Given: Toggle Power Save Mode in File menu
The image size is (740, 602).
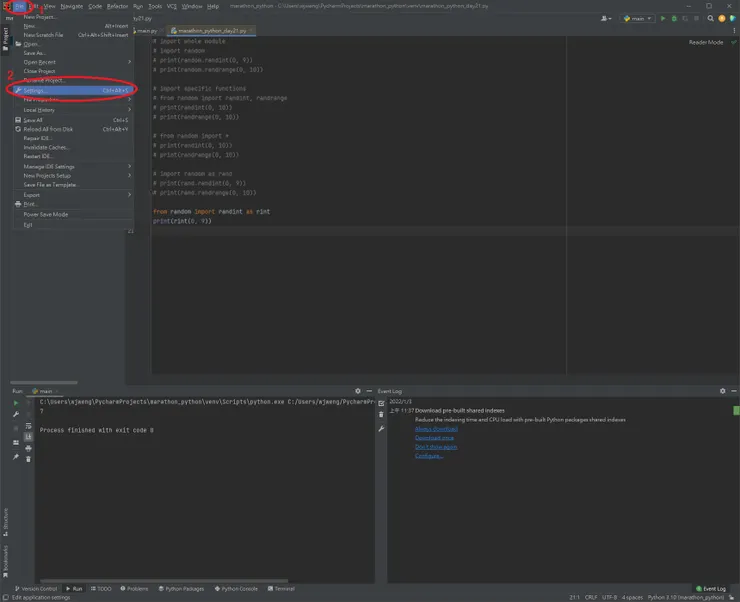Looking at the screenshot, I should pyautogui.click(x=46, y=214).
